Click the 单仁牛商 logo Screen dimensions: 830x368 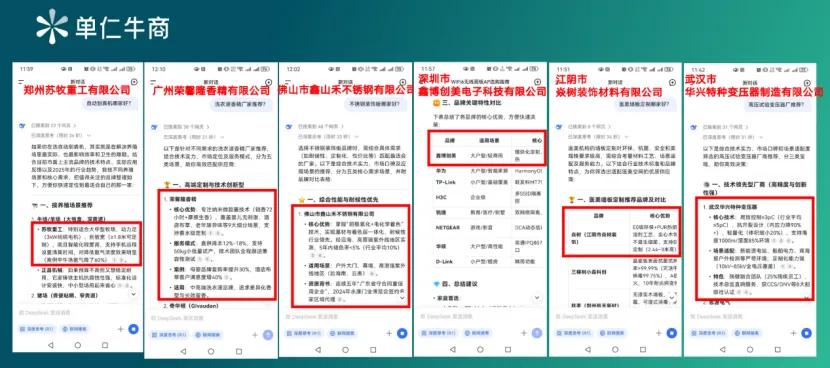(103, 26)
